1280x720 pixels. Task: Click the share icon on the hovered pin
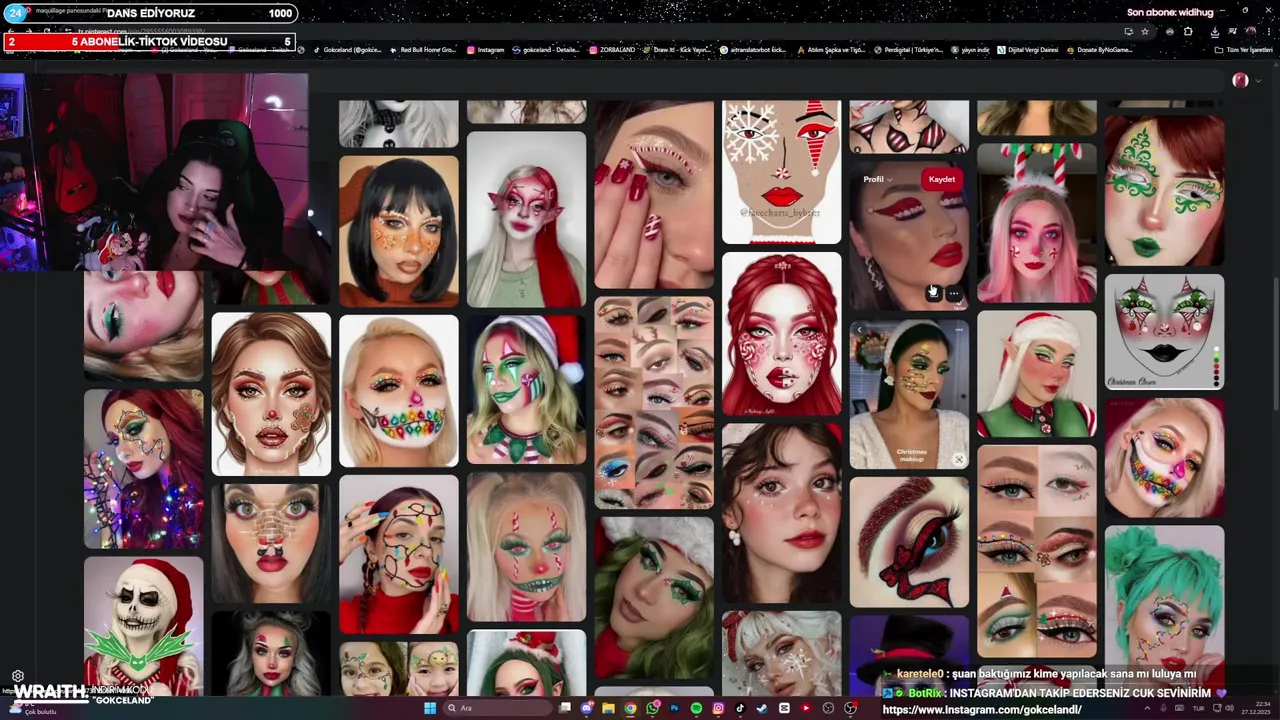tap(933, 293)
